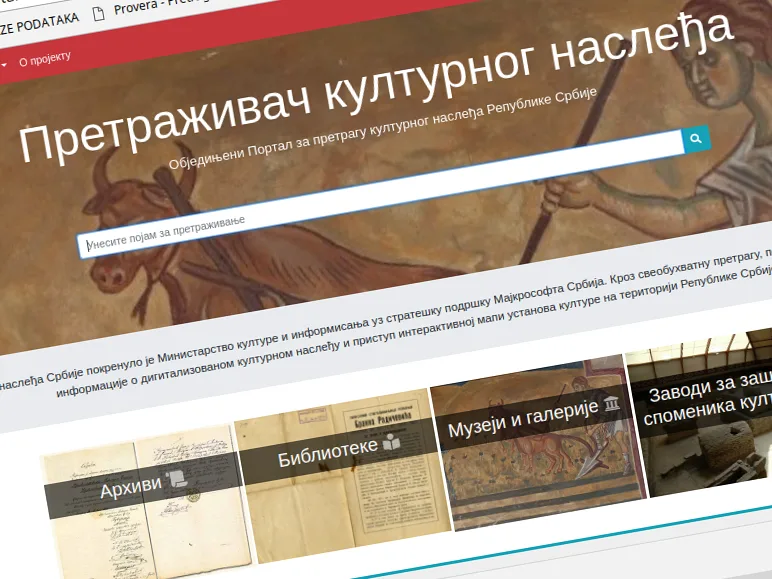Click the scroll icon beside Архиви

coord(177,480)
